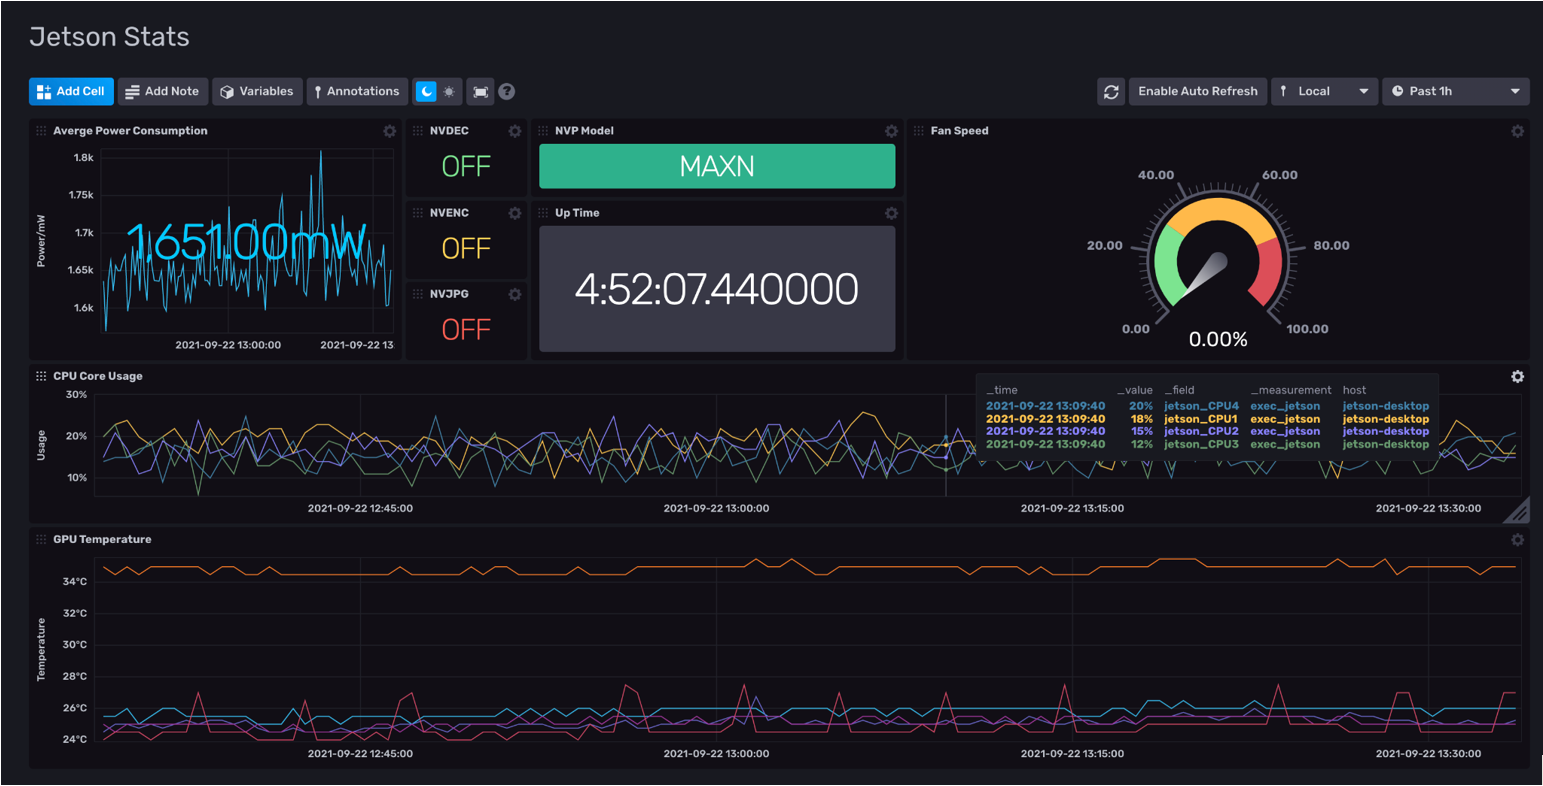Open settings gear on the NVP Model cell
This screenshot has height=786, width=1543.
coord(891,131)
